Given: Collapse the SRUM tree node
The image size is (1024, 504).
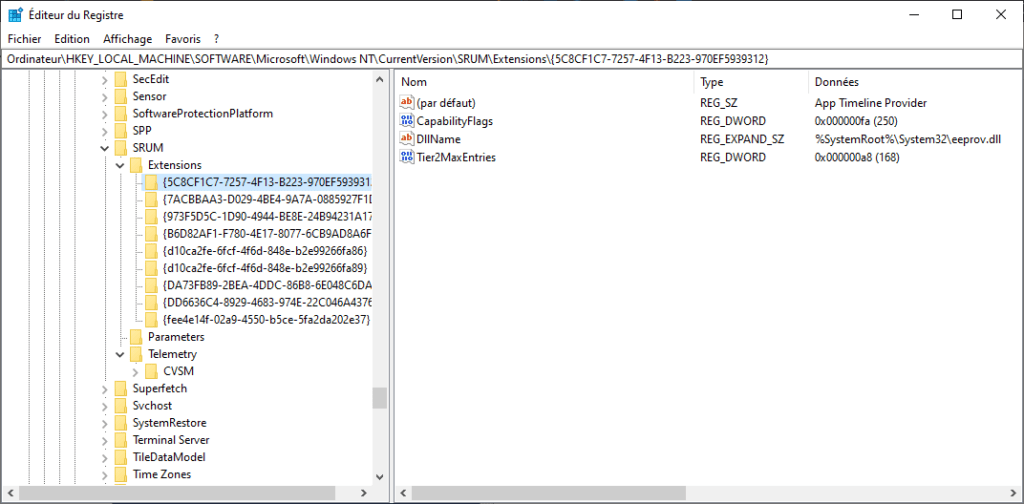Looking at the screenshot, I should 105,148.
